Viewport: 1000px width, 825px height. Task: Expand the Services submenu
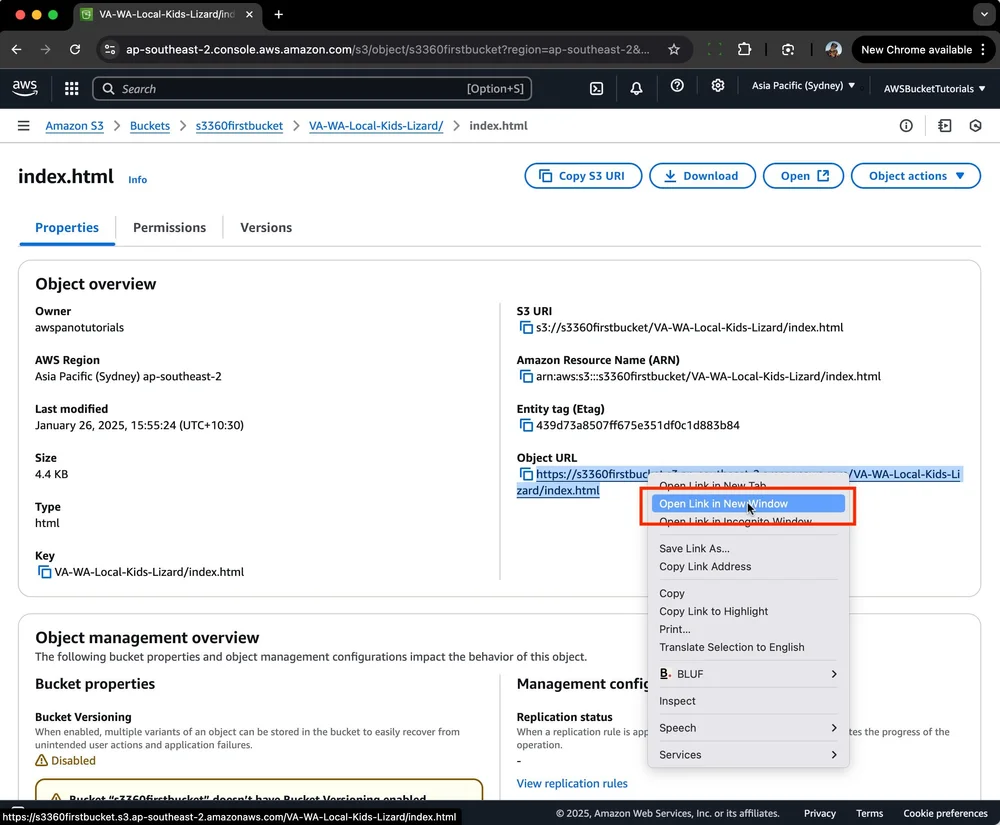[748, 755]
